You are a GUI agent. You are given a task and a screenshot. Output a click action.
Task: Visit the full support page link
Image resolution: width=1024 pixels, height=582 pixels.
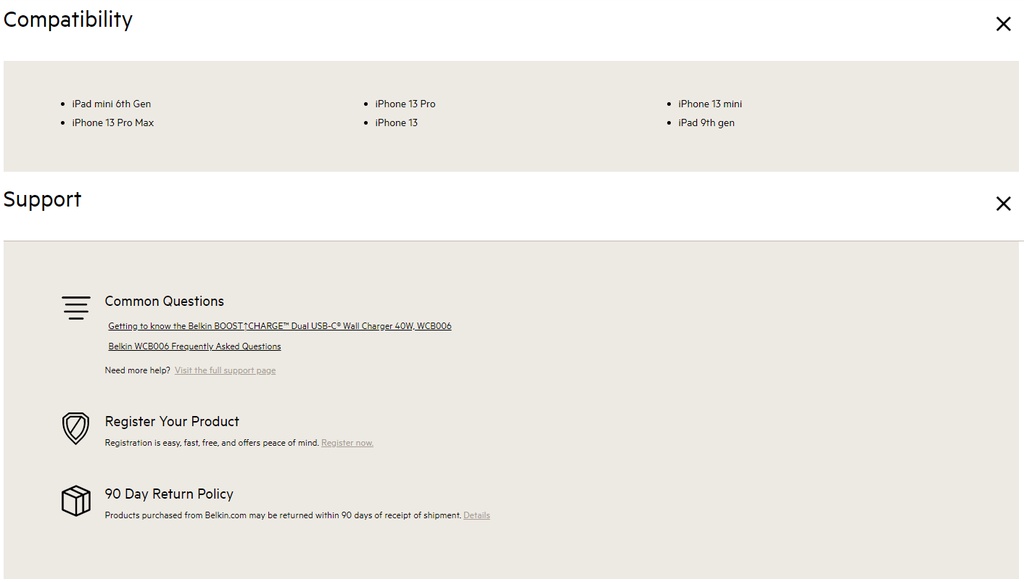point(225,371)
